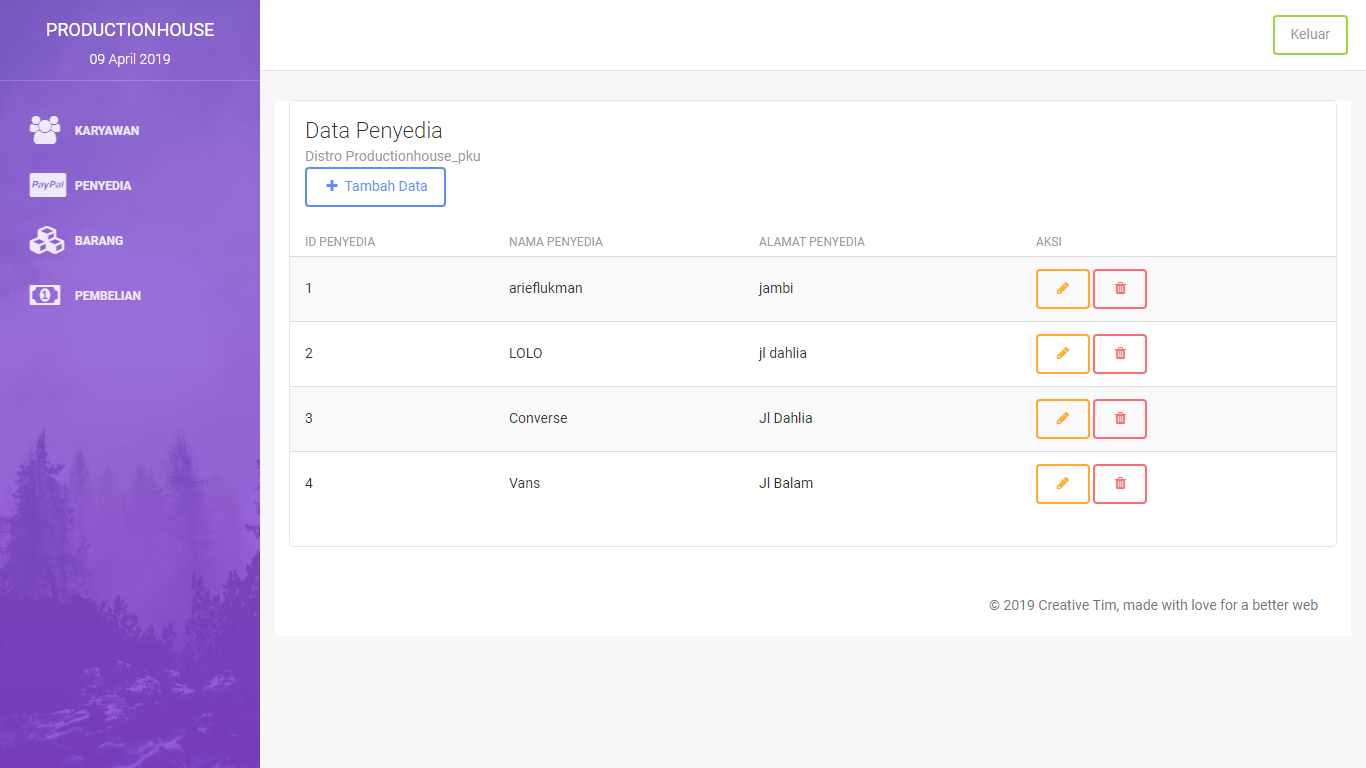
Task: Click the boxes icon beside Barang
Action: [46, 240]
